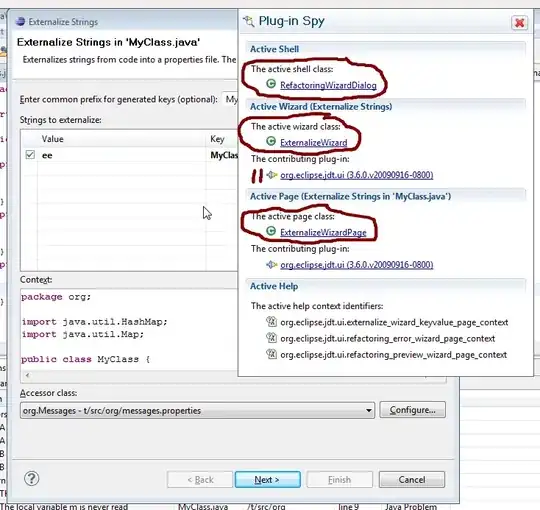The width and height of the screenshot is (540, 510).
Task: Open org.eclipse.jdt.ui plug-in link under Active Page
Action: (356, 264)
